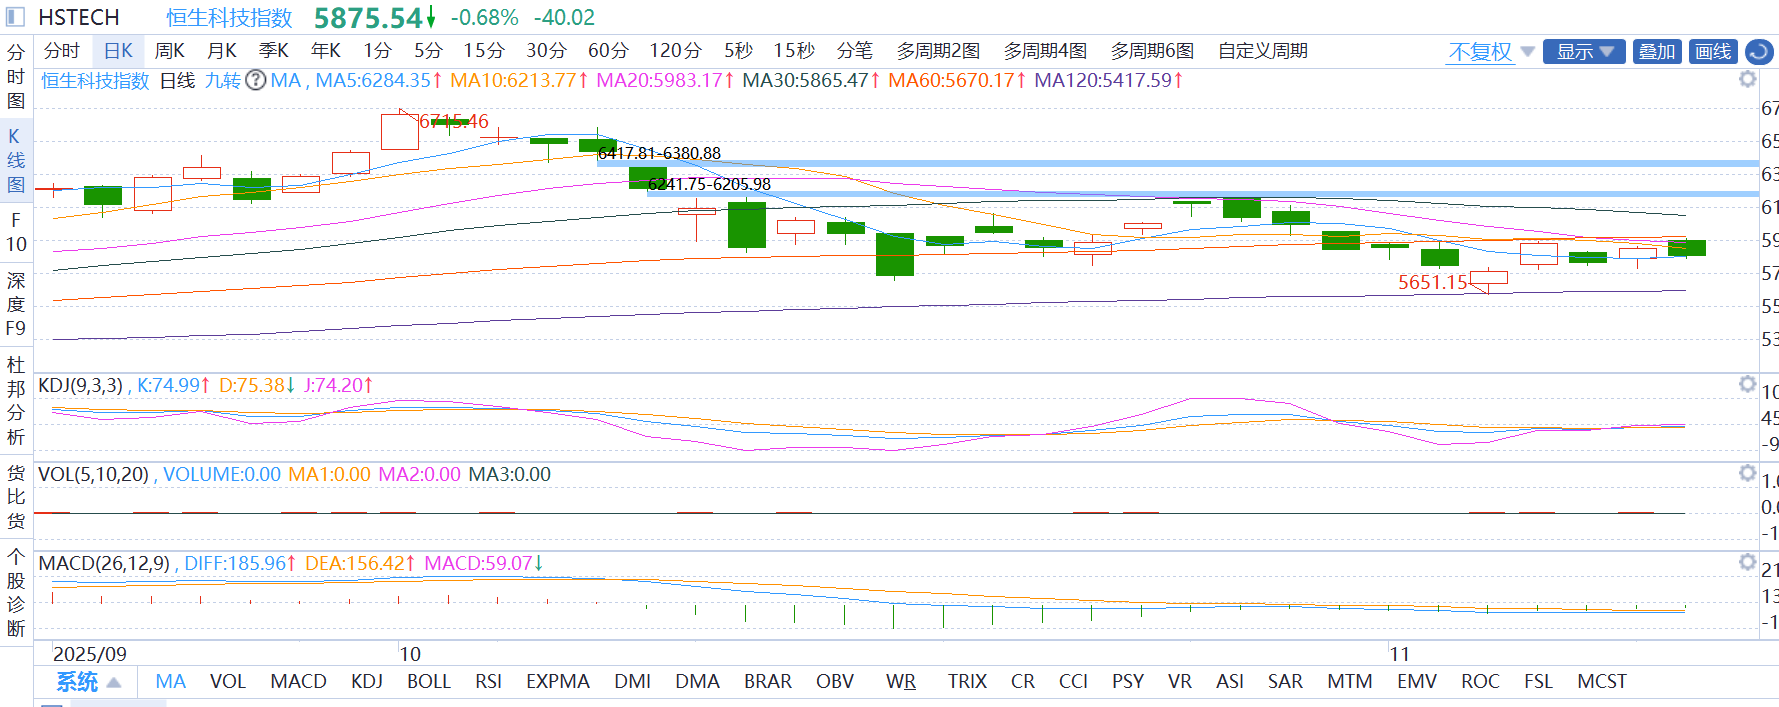Select the CCI indicator
The width and height of the screenshot is (1779, 707).
[1073, 682]
